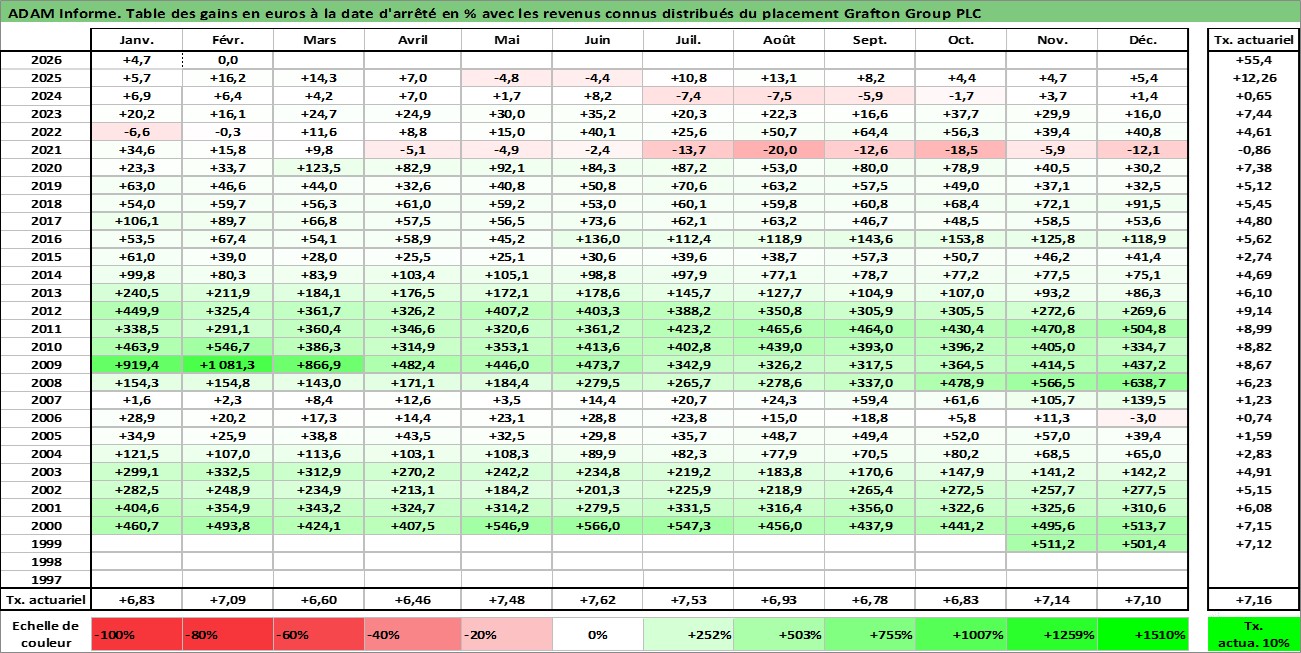Click the +546,7 cell for February 2010

pos(228,347)
